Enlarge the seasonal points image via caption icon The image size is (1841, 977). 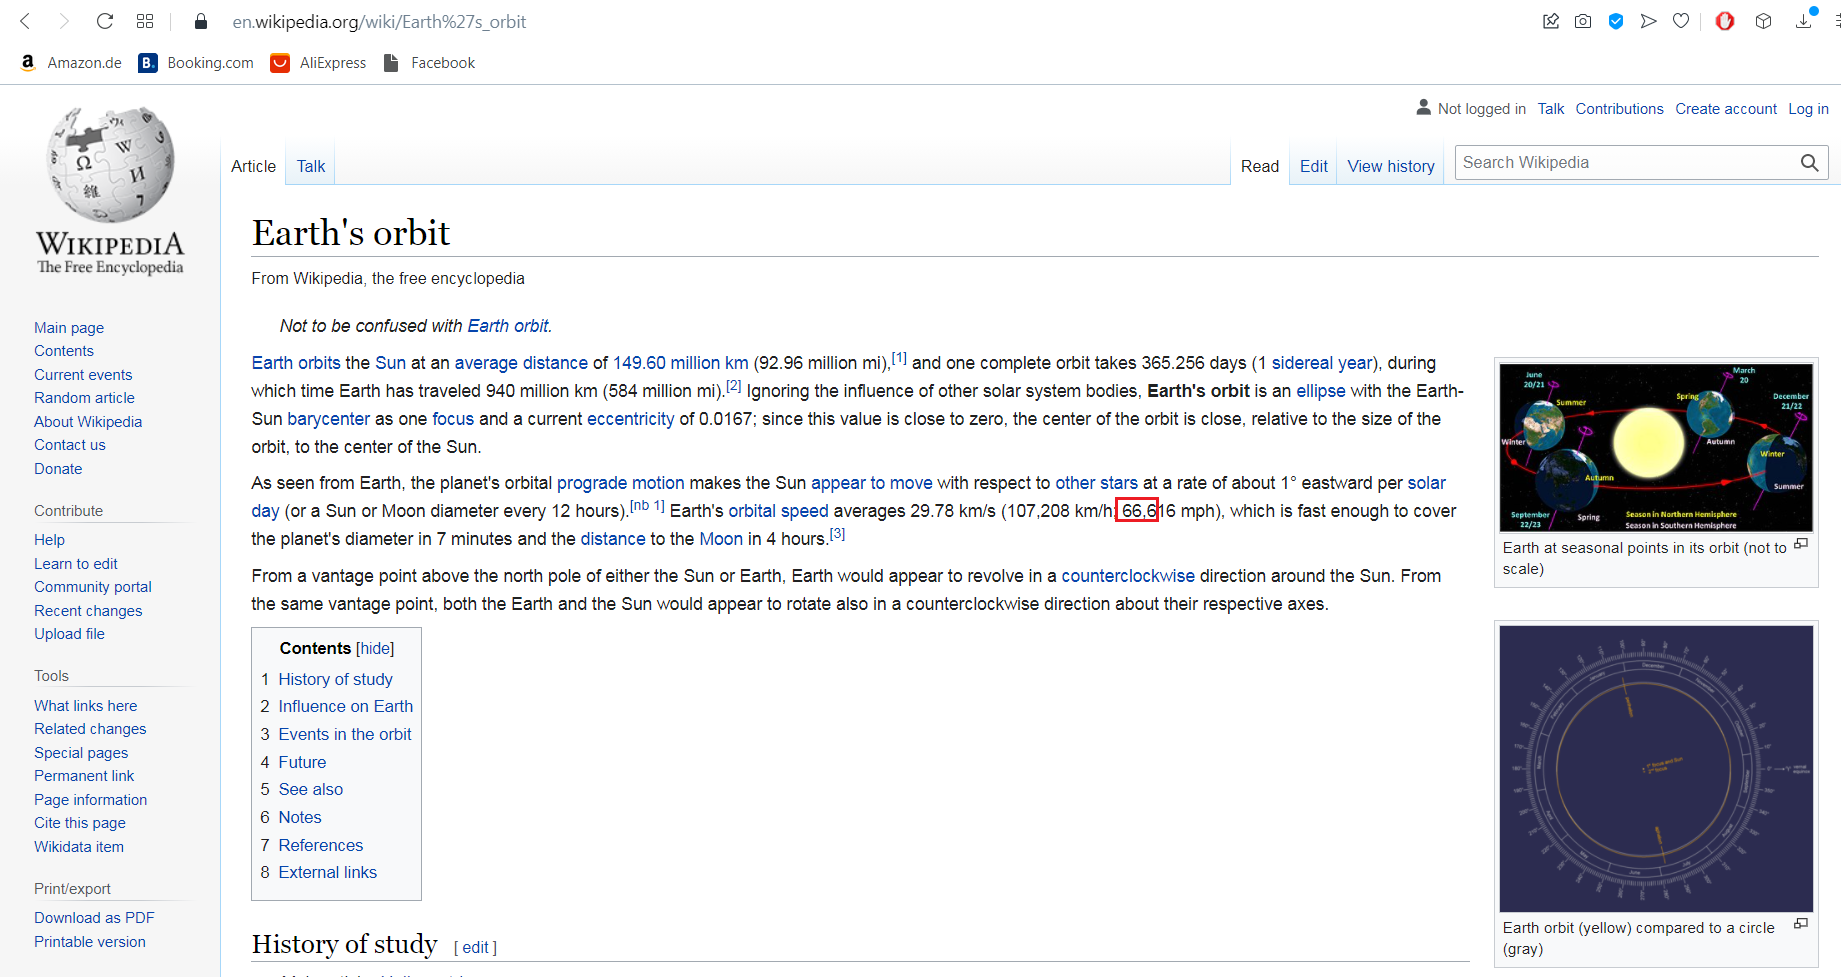pos(1801,544)
